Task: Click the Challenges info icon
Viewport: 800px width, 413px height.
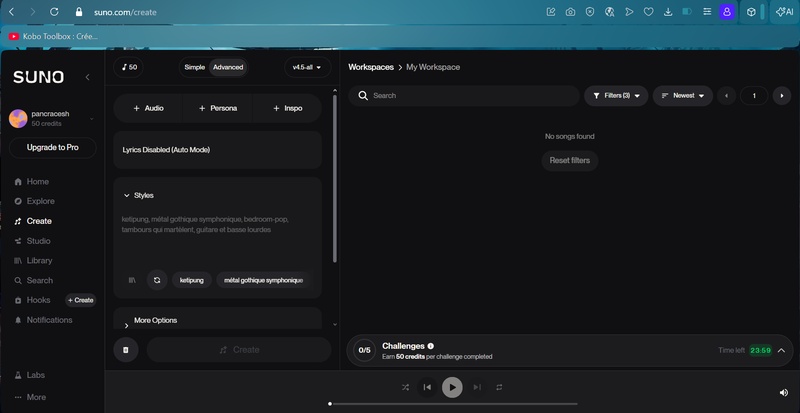Action: click(431, 346)
